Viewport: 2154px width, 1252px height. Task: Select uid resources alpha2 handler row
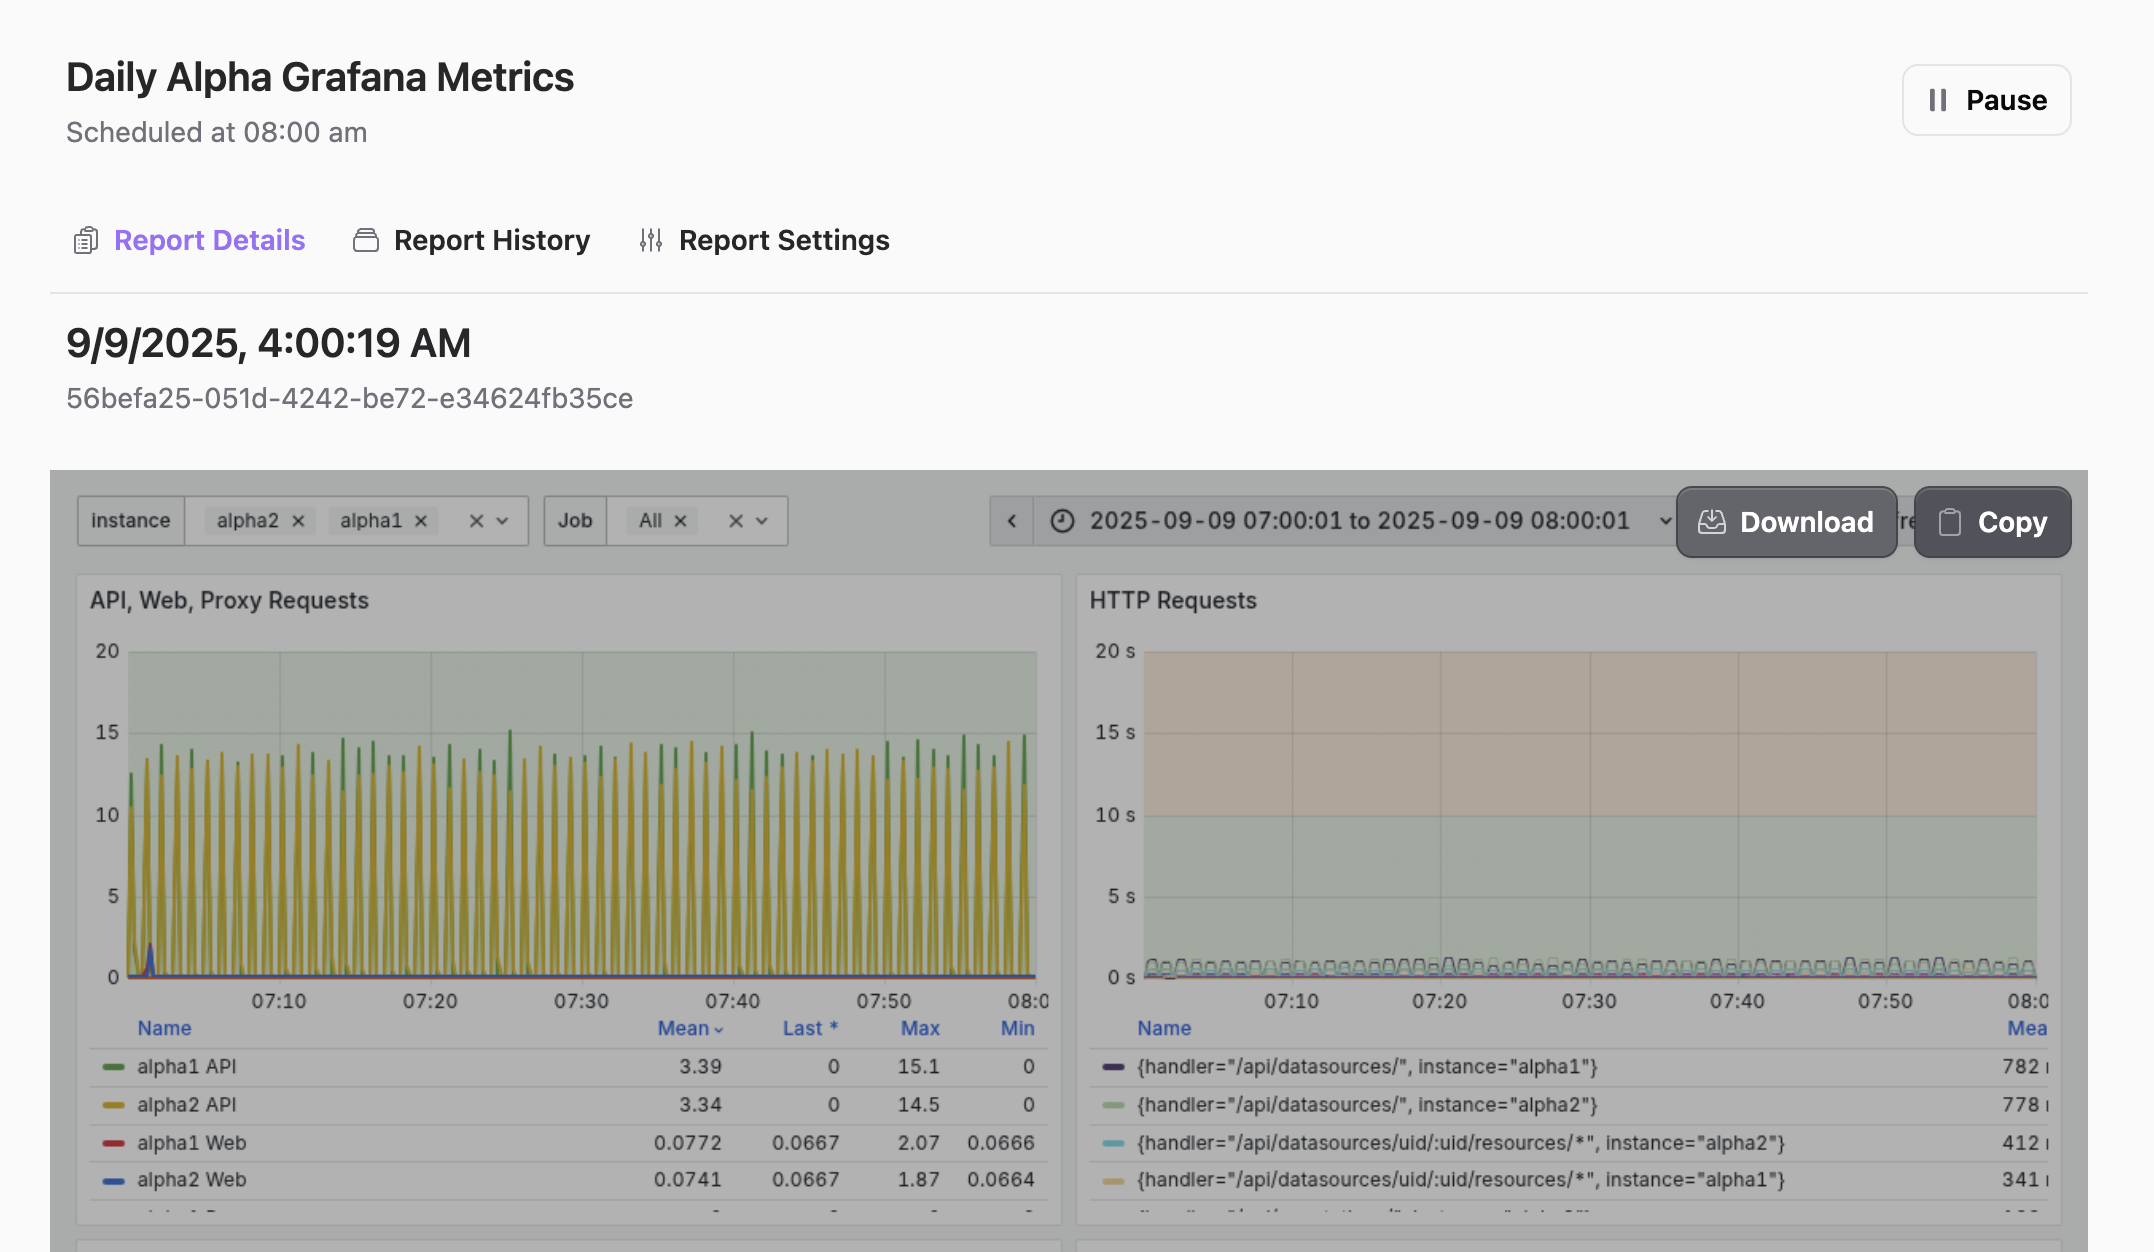pos(1569,1143)
